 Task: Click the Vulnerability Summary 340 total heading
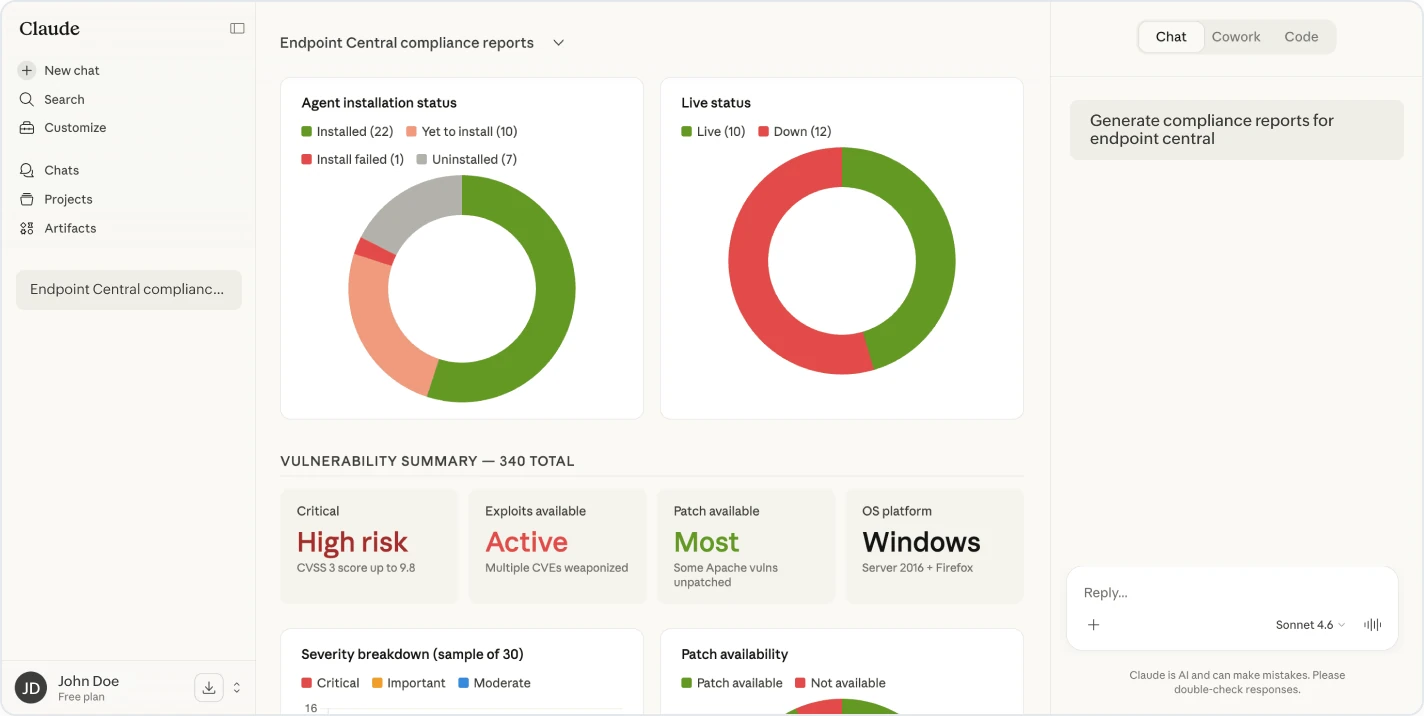tap(427, 461)
